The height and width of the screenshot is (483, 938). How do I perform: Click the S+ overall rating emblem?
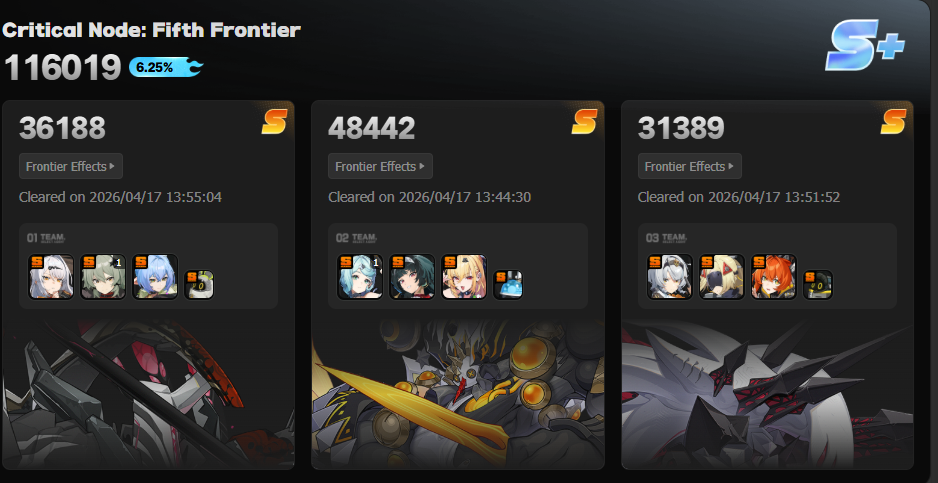click(x=865, y=45)
